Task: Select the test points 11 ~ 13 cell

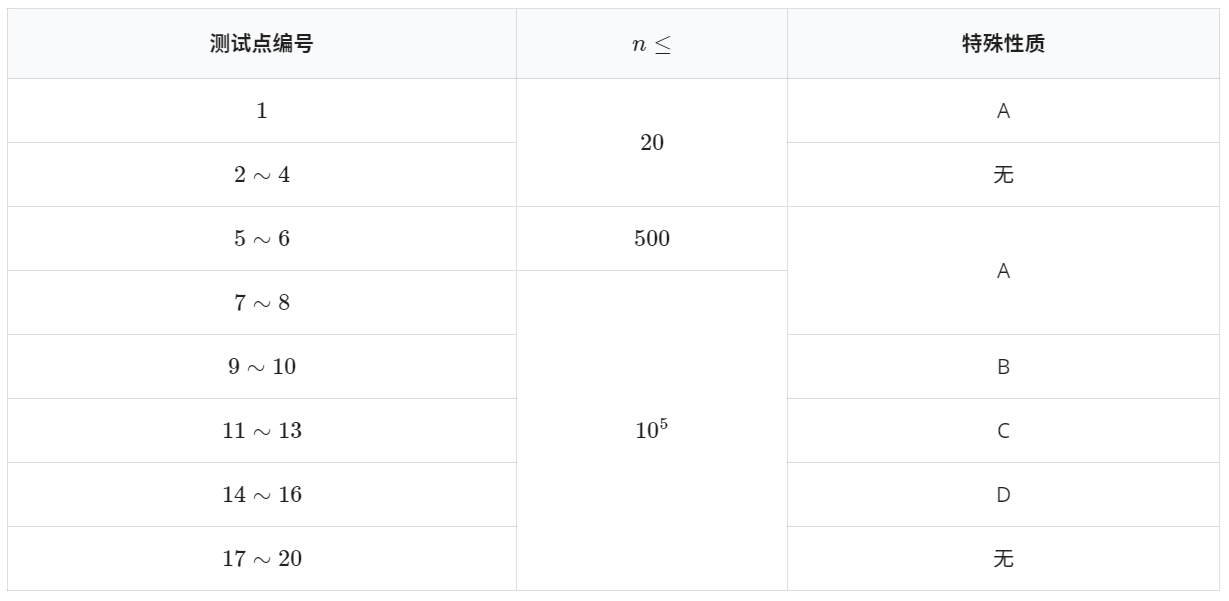Action: click(x=262, y=431)
